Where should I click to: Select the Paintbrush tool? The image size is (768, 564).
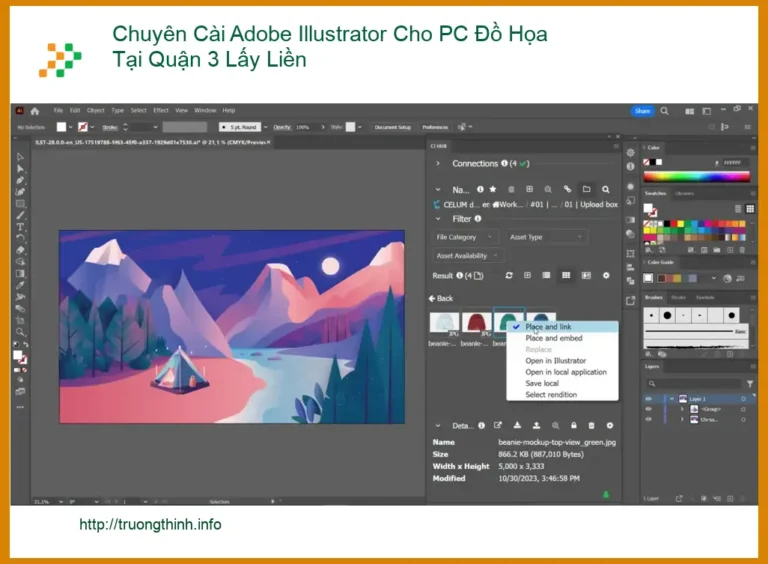[x=20, y=215]
